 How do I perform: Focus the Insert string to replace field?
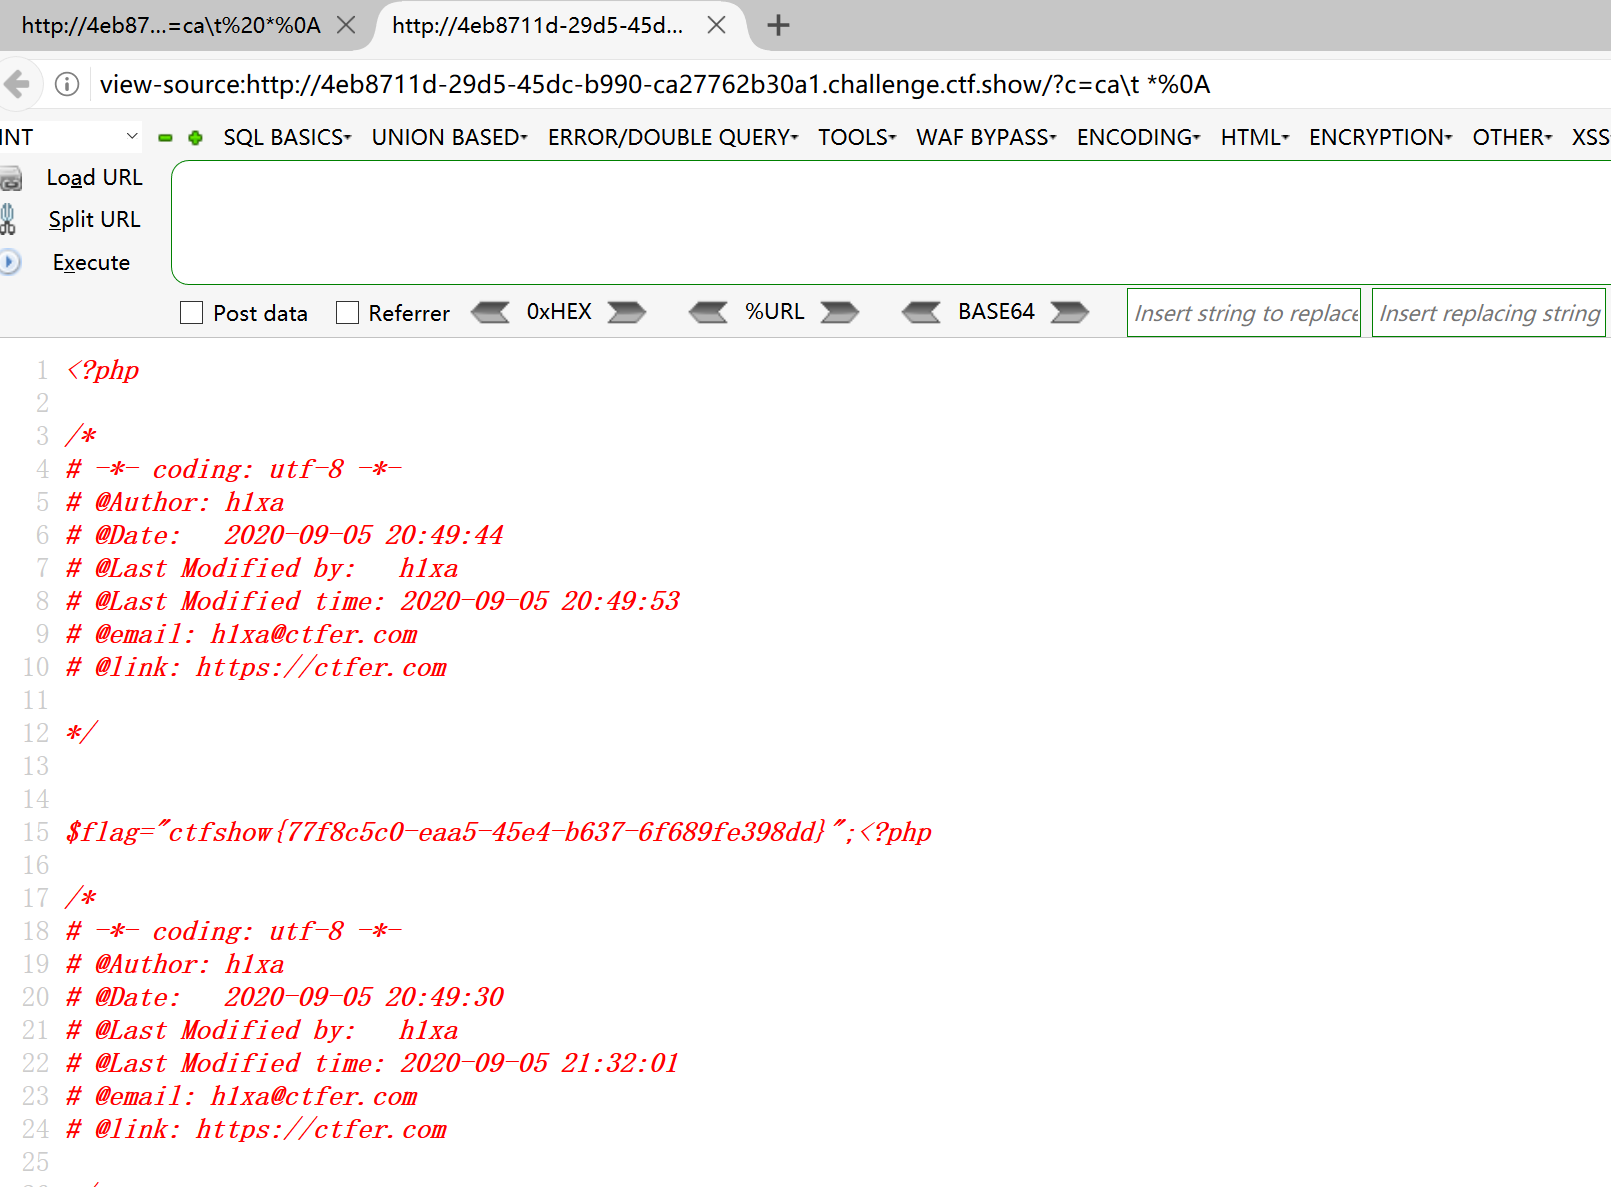pyautogui.click(x=1244, y=313)
